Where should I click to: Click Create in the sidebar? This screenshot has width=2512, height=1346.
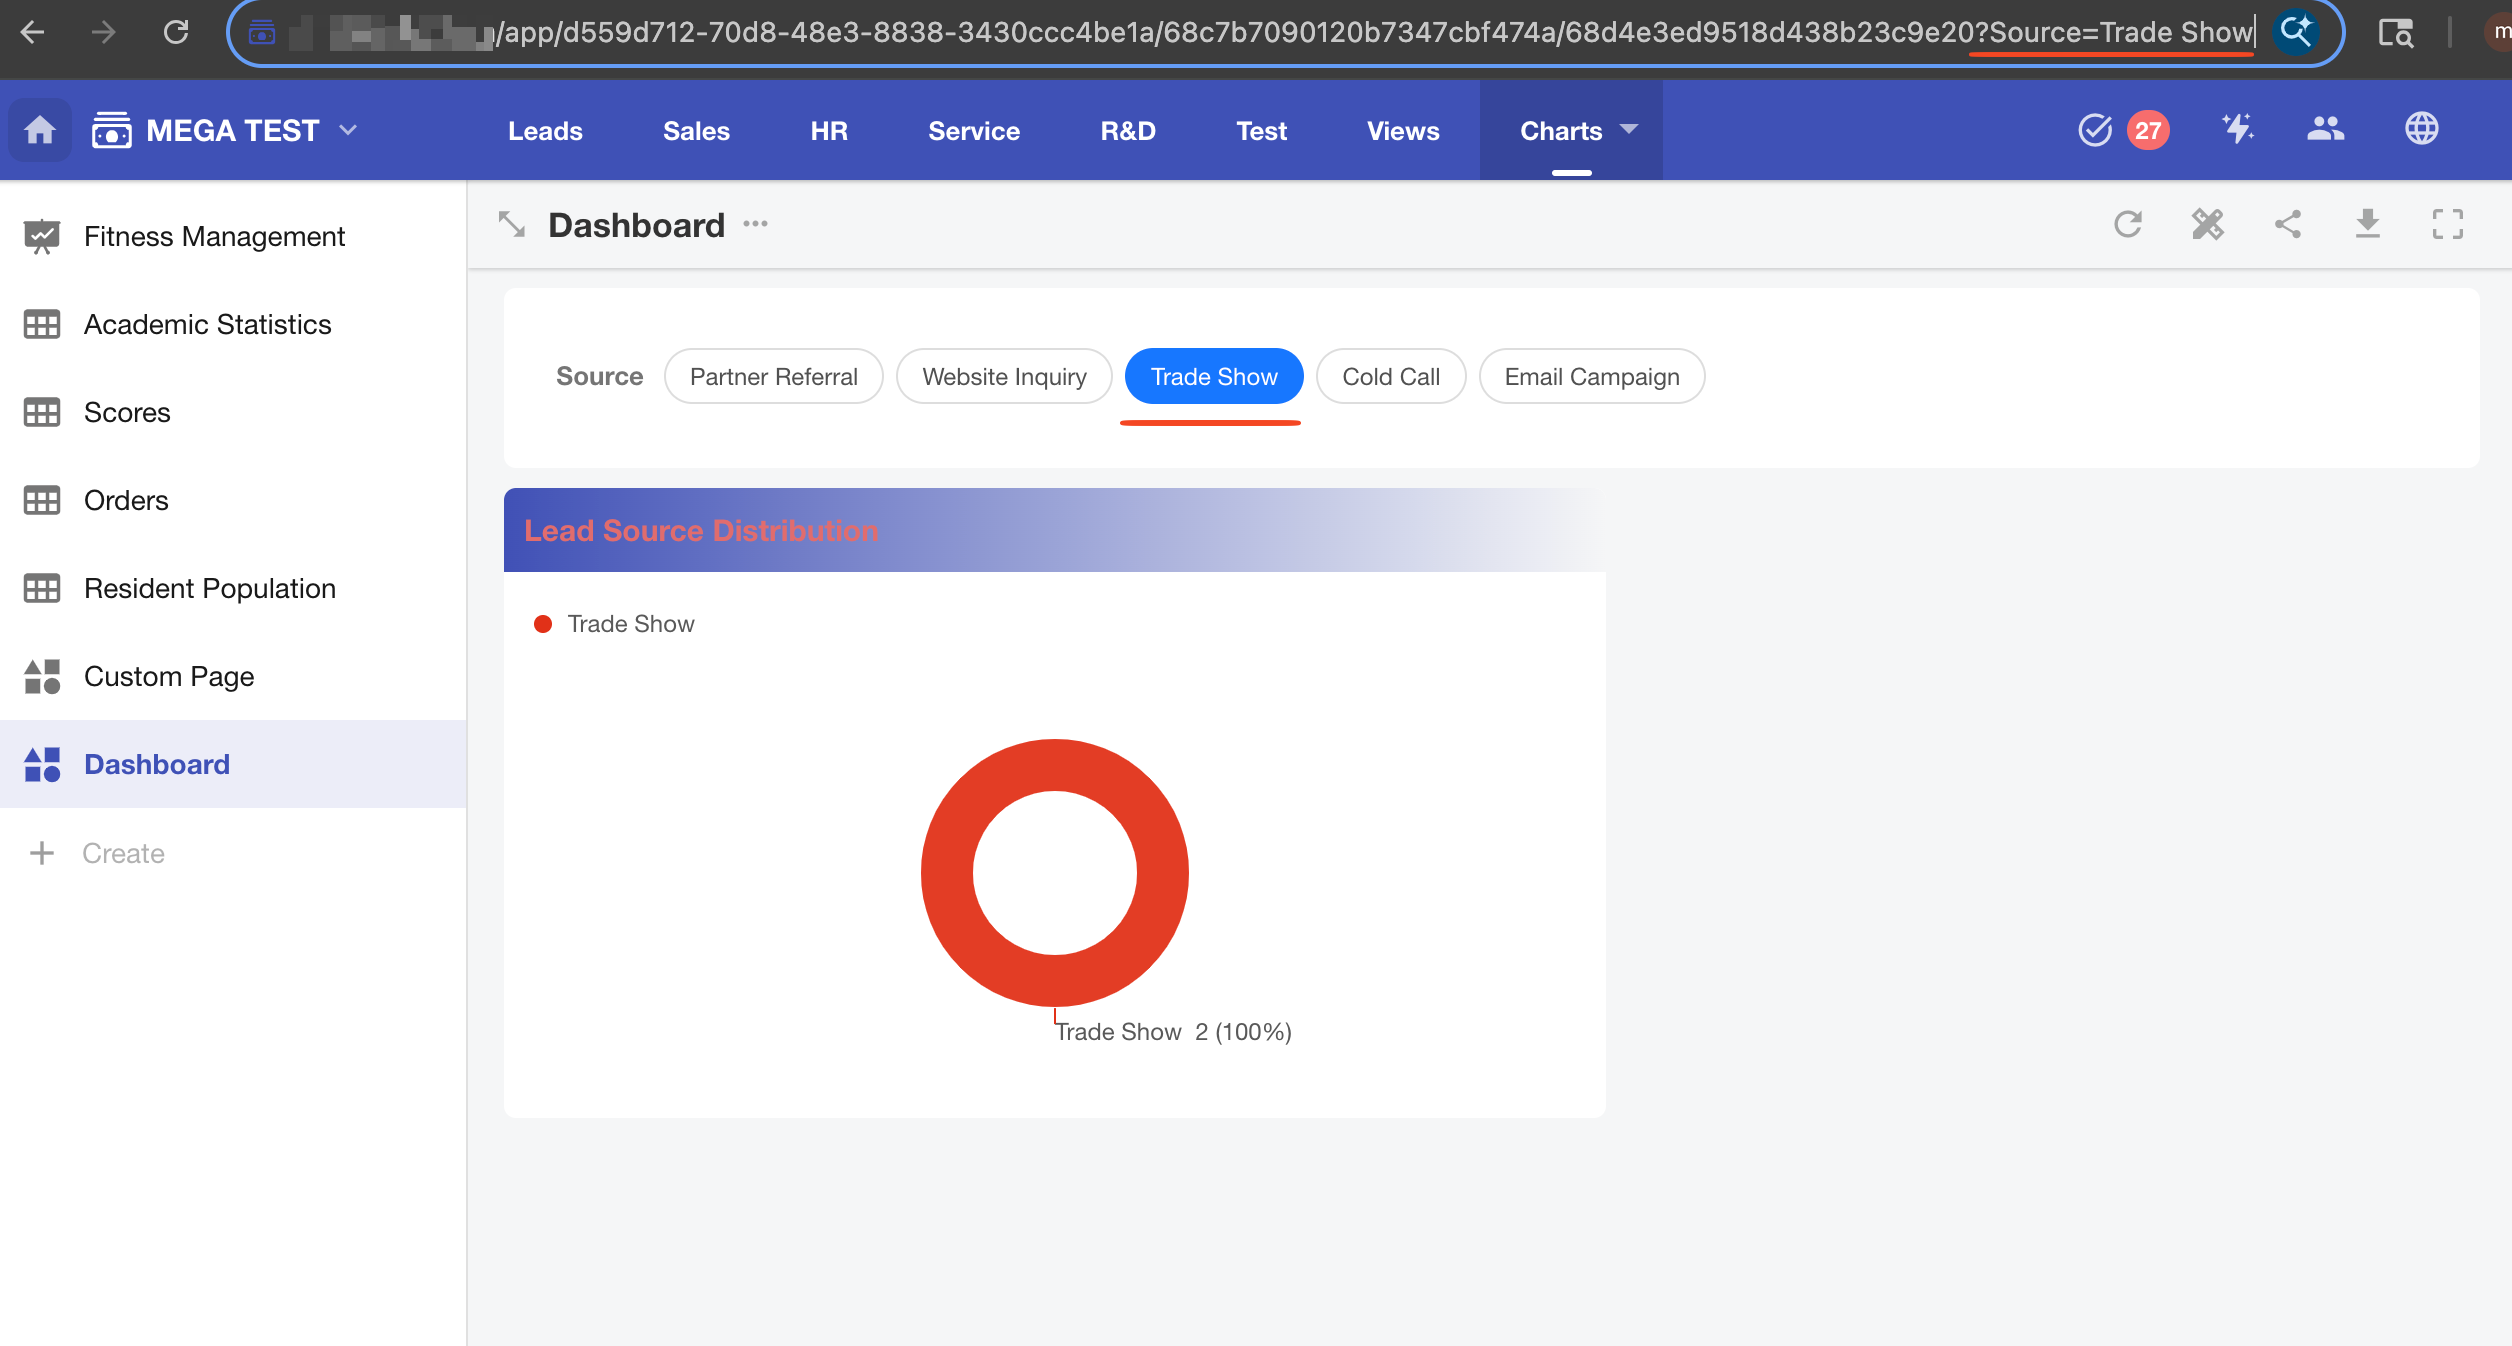[123, 853]
